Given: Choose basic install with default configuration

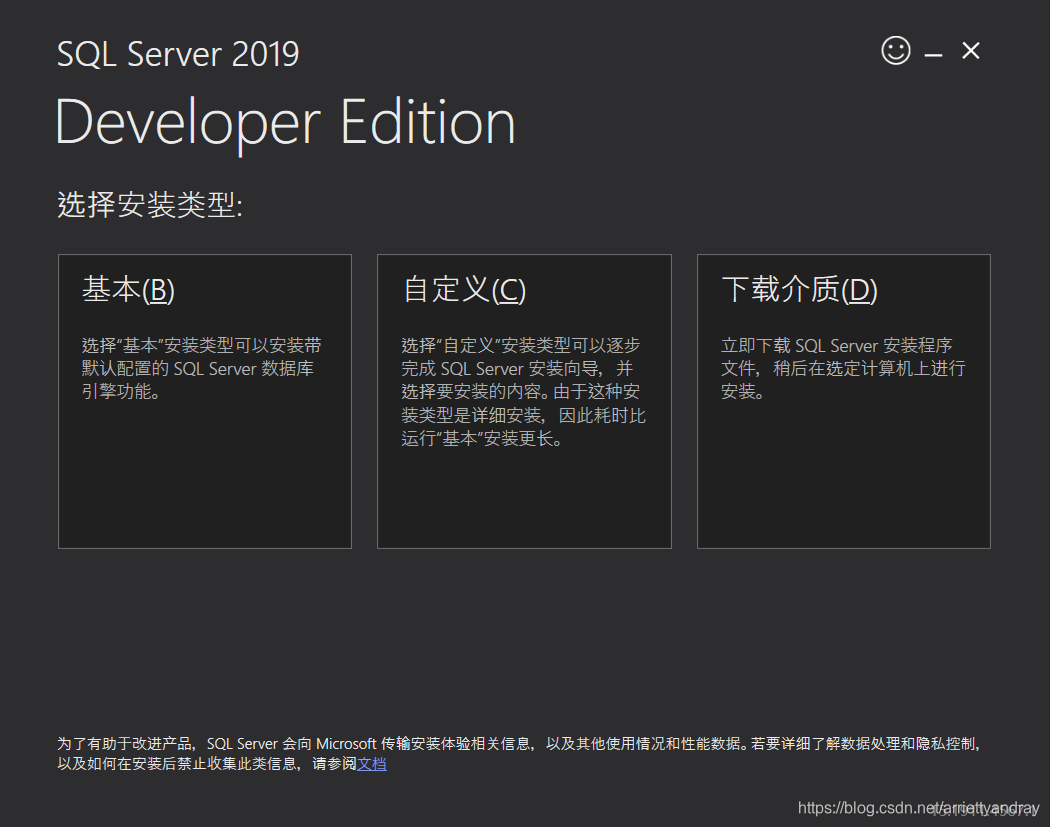Looking at the screenshot, I should tap(204, 400).
